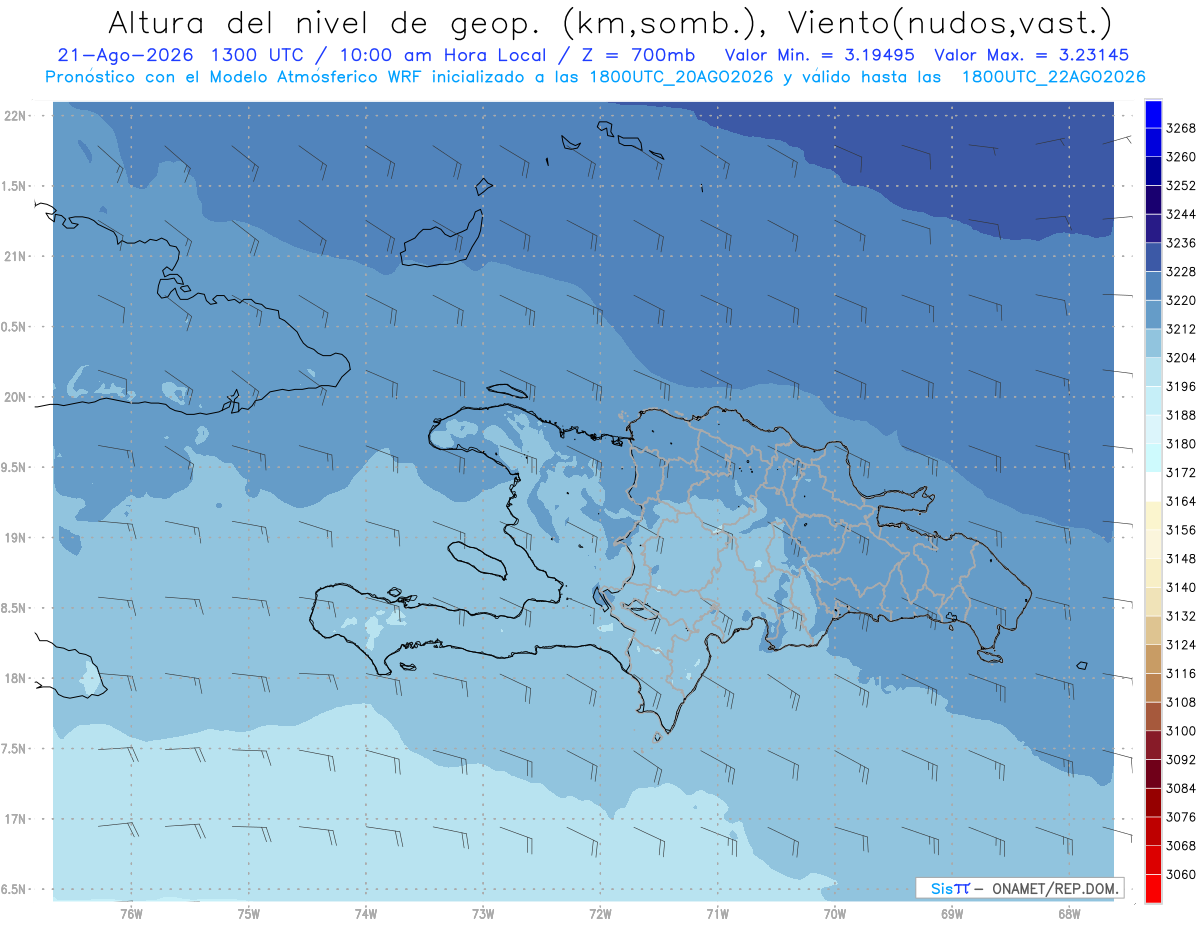Click the valid-until time '1800UTC_22AGO2026'

[1054, 77]
